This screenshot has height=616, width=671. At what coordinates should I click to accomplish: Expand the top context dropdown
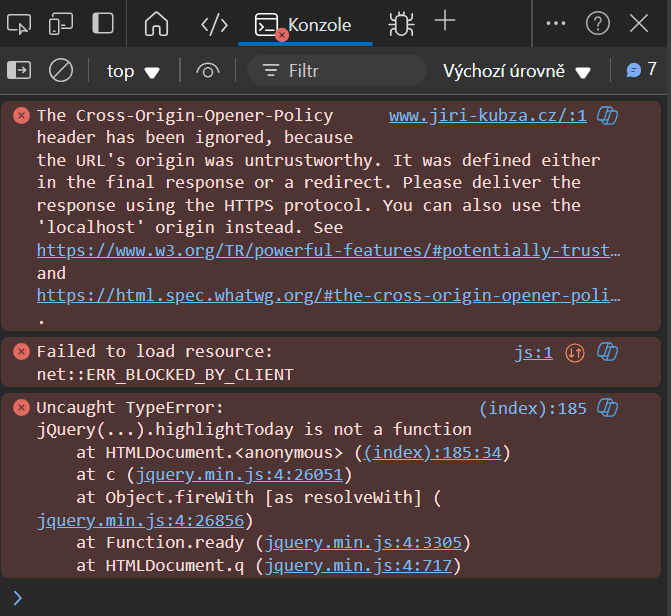(x=133, y=71)
